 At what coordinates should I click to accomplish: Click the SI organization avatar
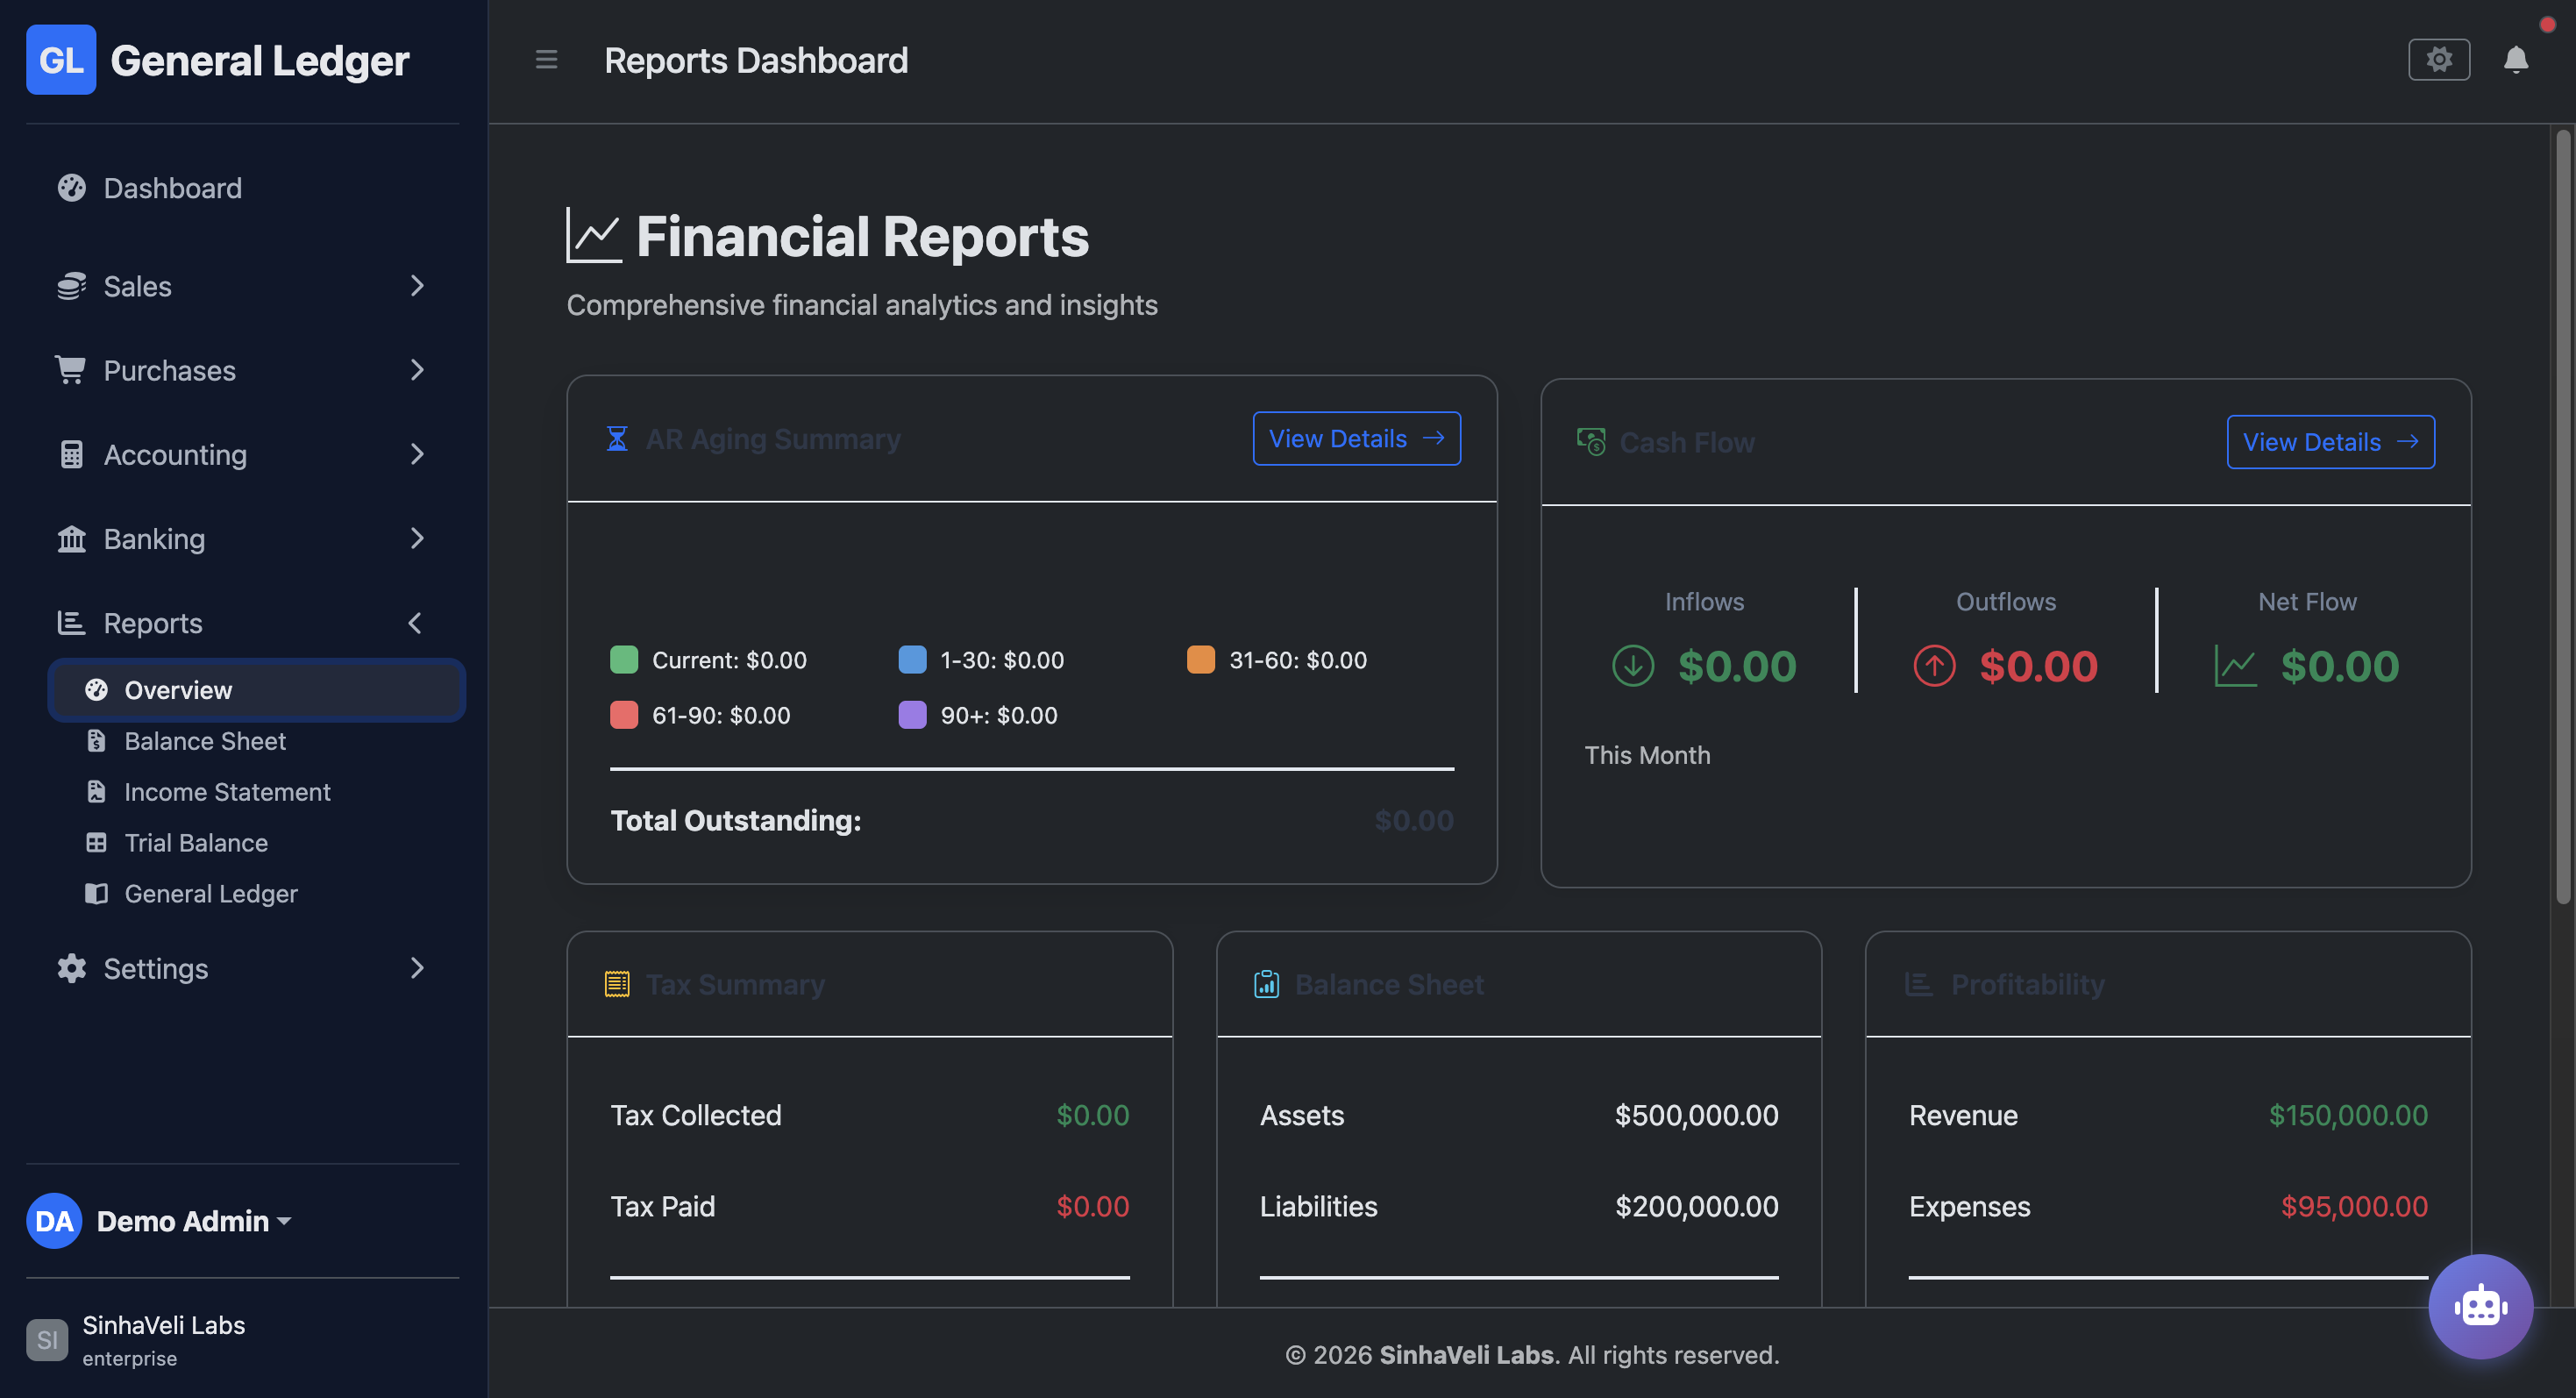point(47,1340)
